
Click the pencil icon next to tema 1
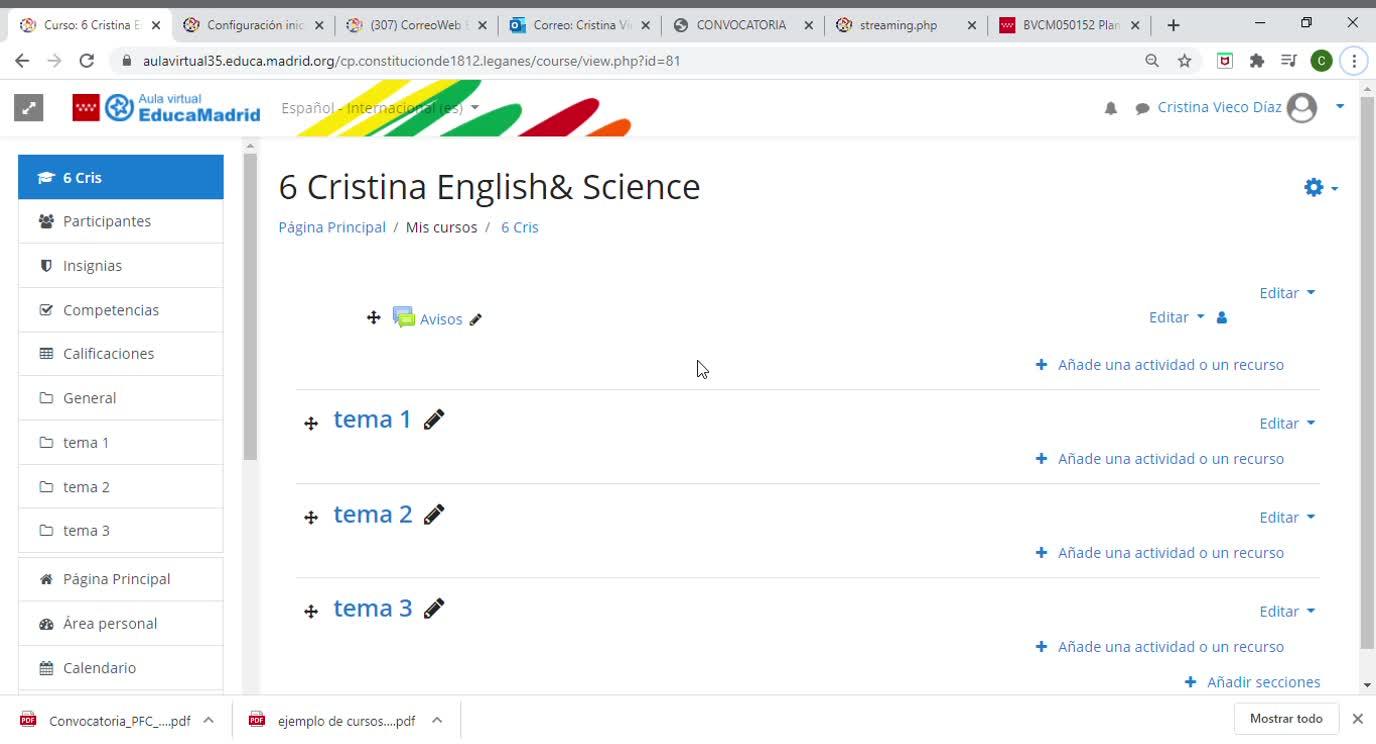tap(433, 420)
